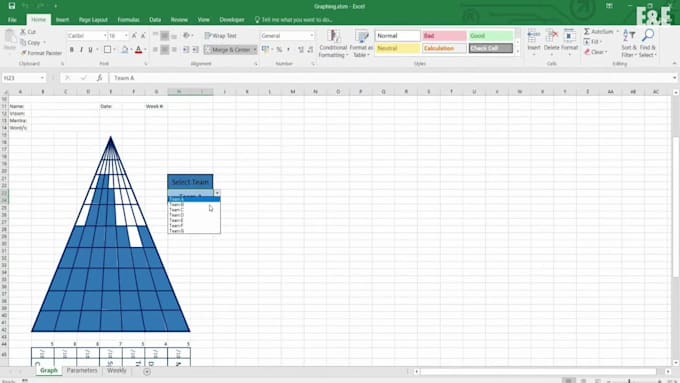Click the Save icon in title bar
This screenshot has width=680, height=383.
[12, 6]
